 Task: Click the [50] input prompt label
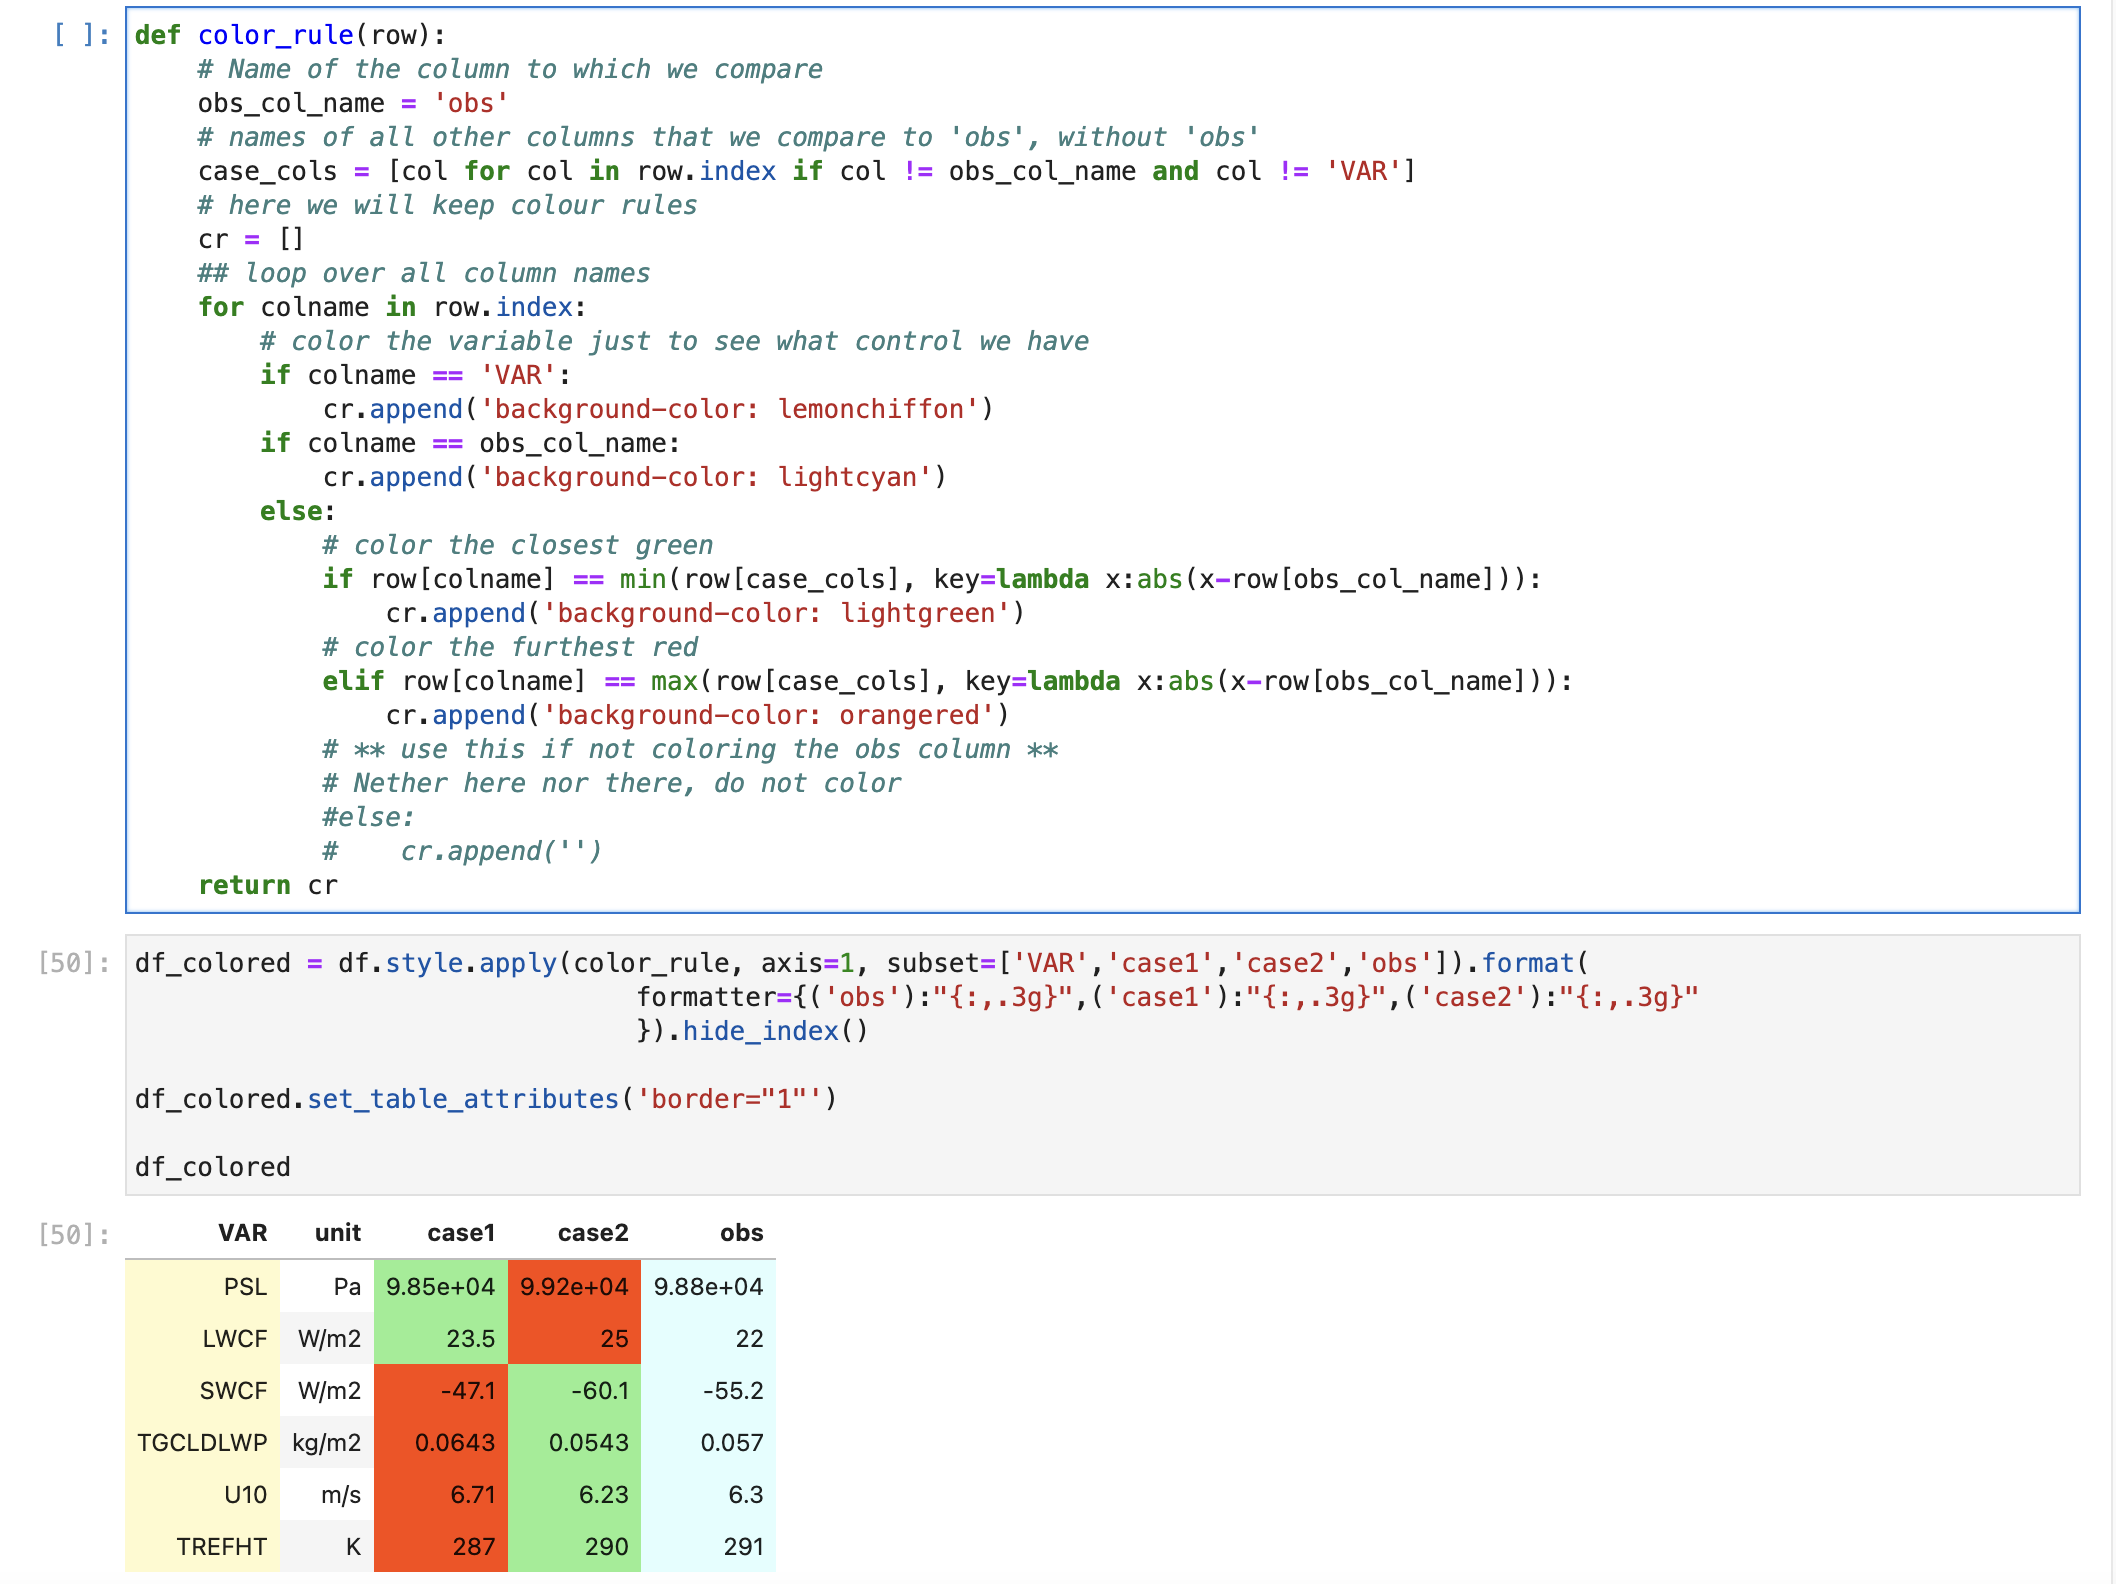click(73, 963)
